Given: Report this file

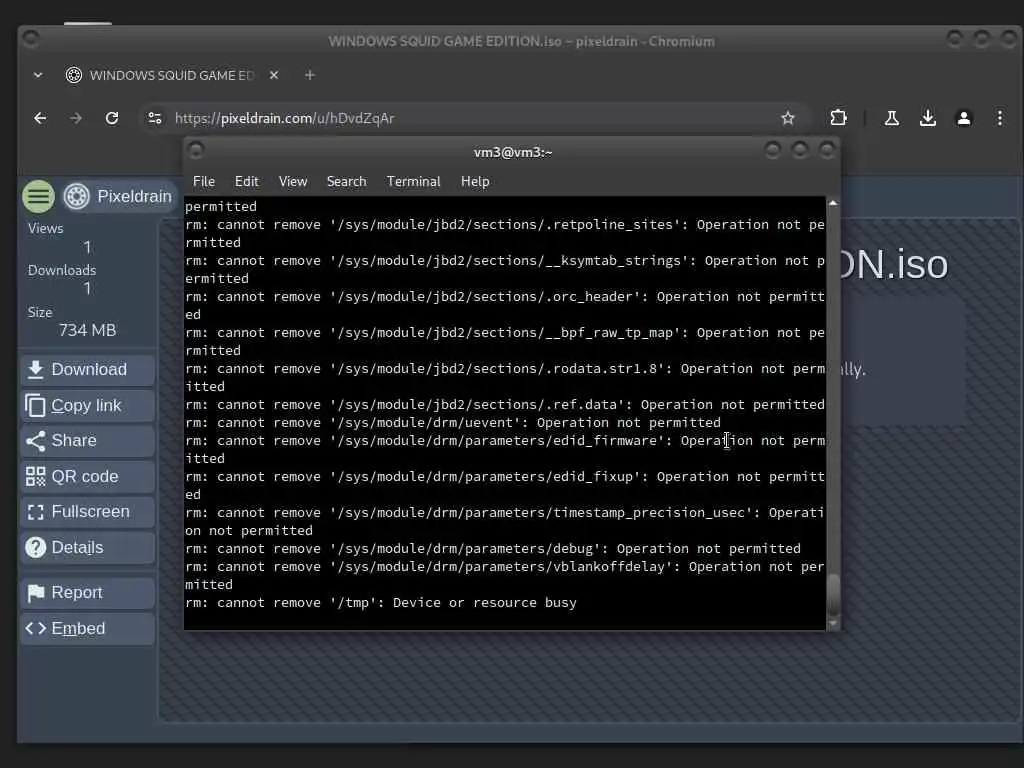Looking at the screenshot, I should tap(88, 593).
